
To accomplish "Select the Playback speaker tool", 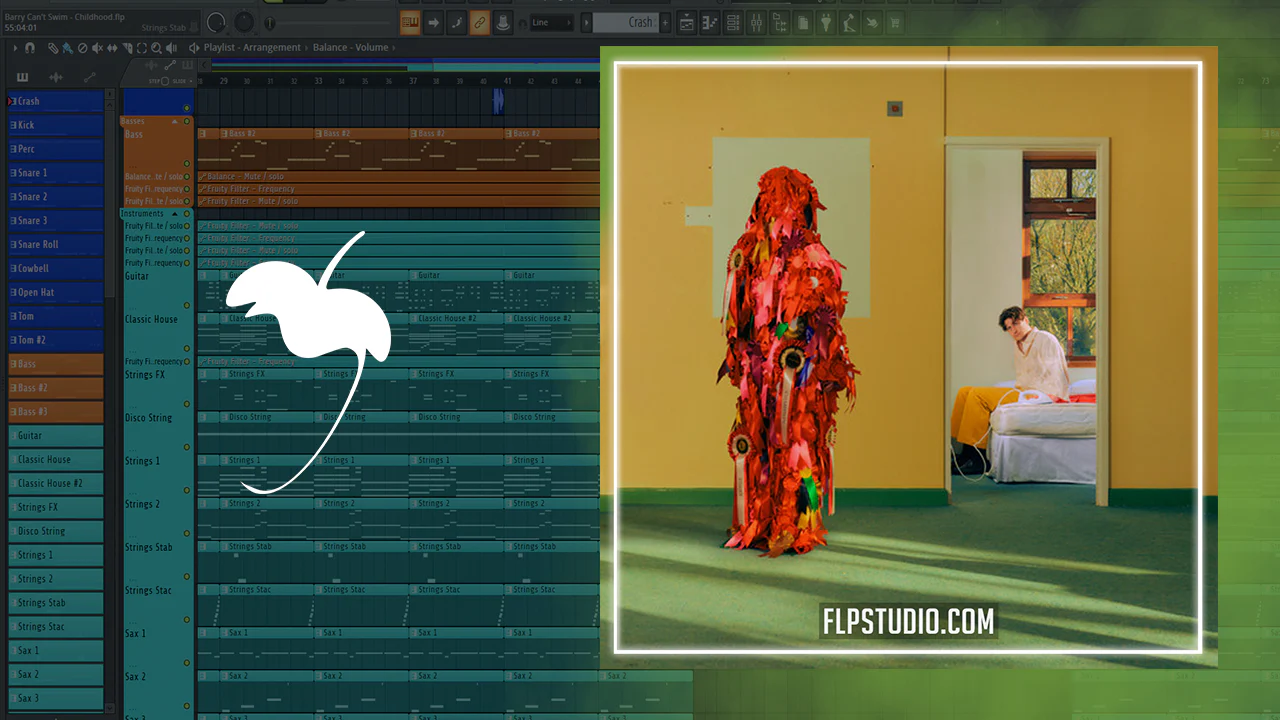I will 172,47.
